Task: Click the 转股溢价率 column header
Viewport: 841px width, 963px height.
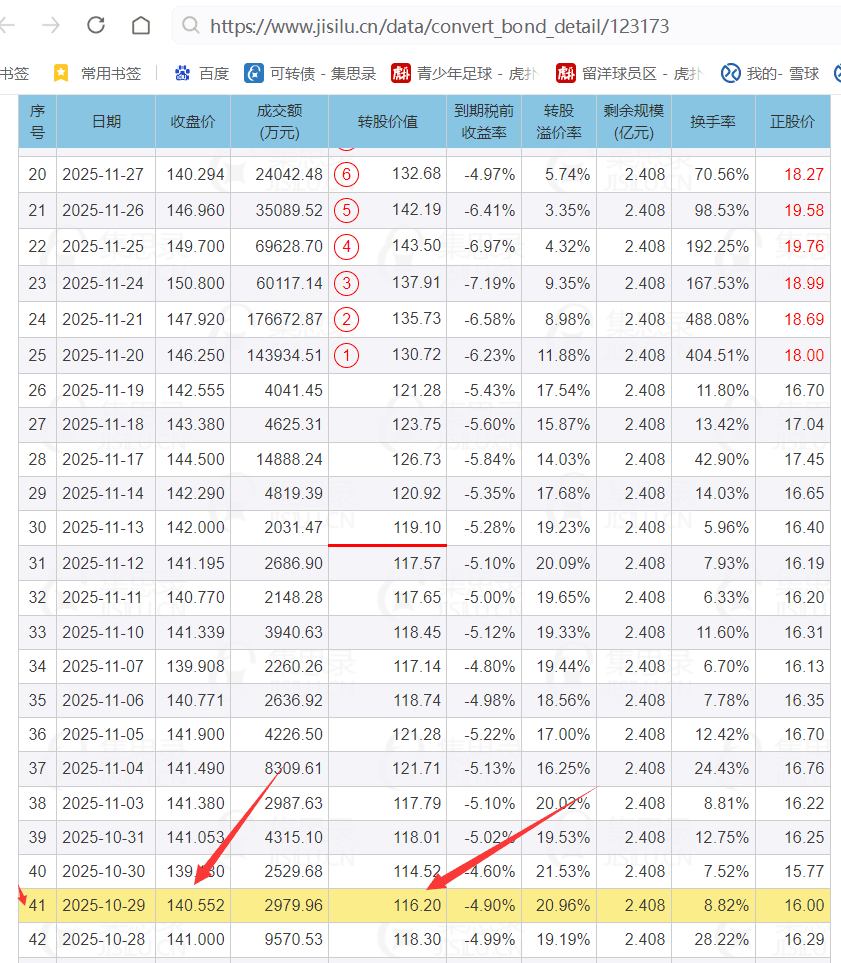Action: coord(558,121)
